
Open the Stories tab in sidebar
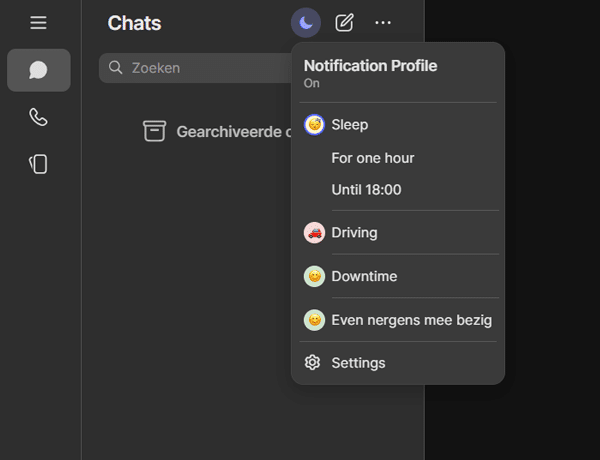pyautogui.click(x=38, y=165)
